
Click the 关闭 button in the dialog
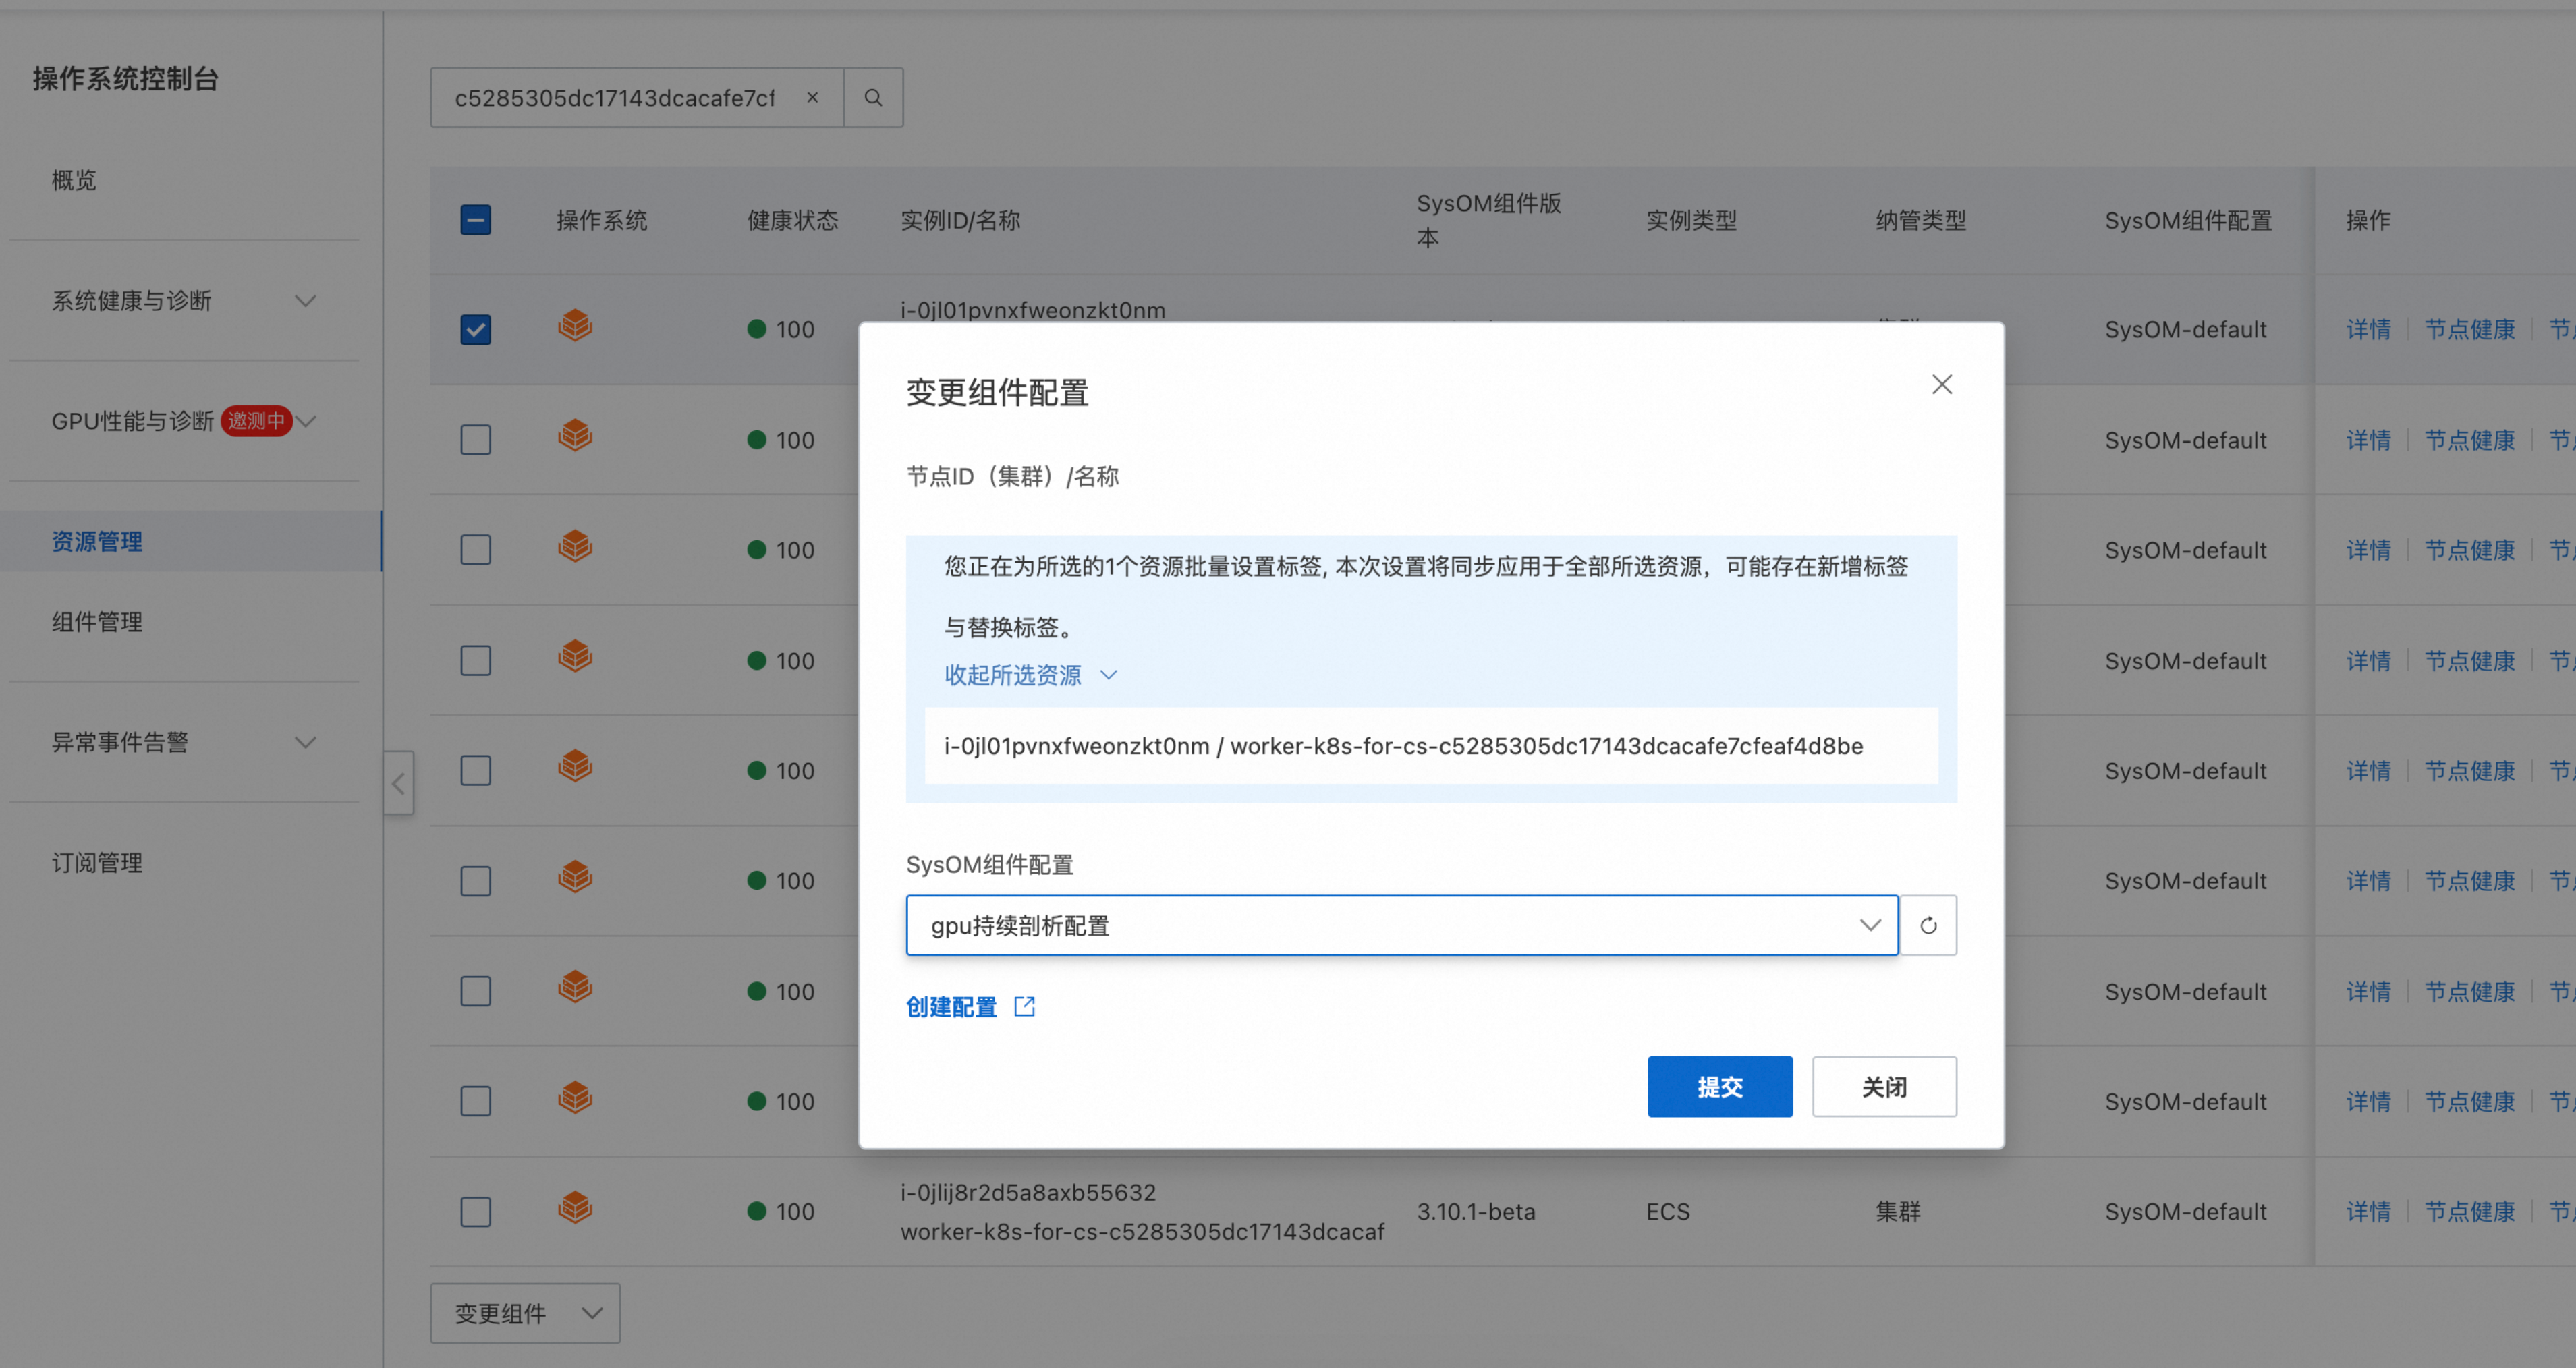pyautogui.click(x=1884, y=1087)
